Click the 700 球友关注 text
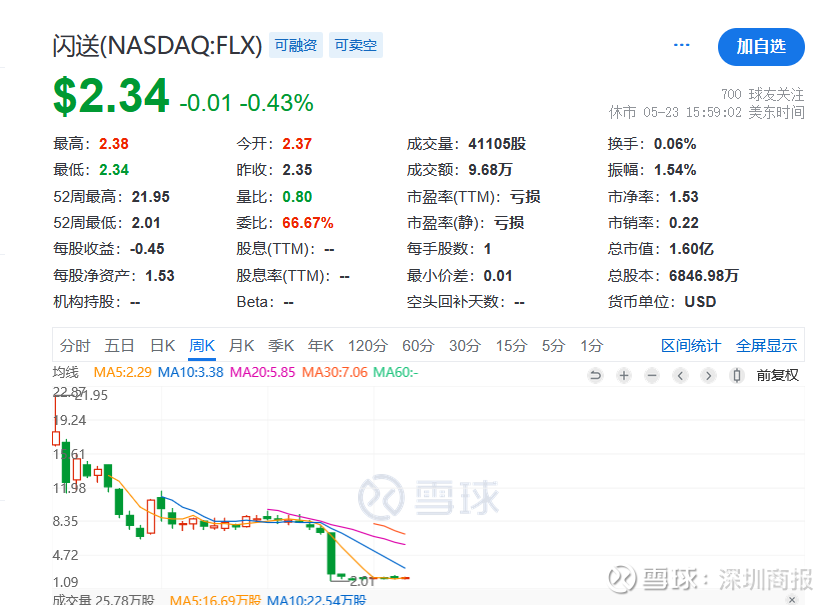The height and width of the screenshot is (605, 838). [763, 95]
